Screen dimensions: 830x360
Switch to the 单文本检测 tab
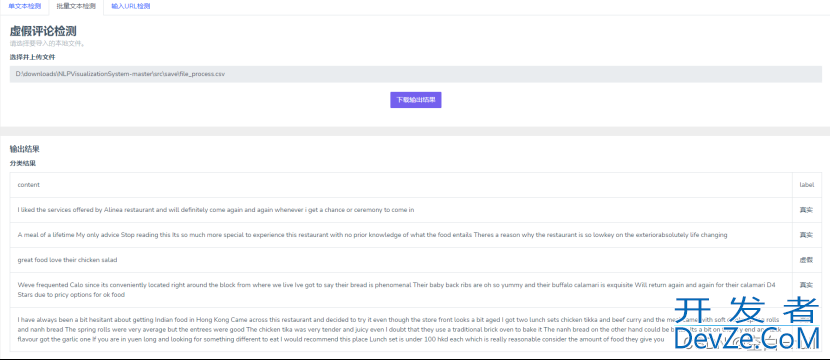tap(24, 6)
